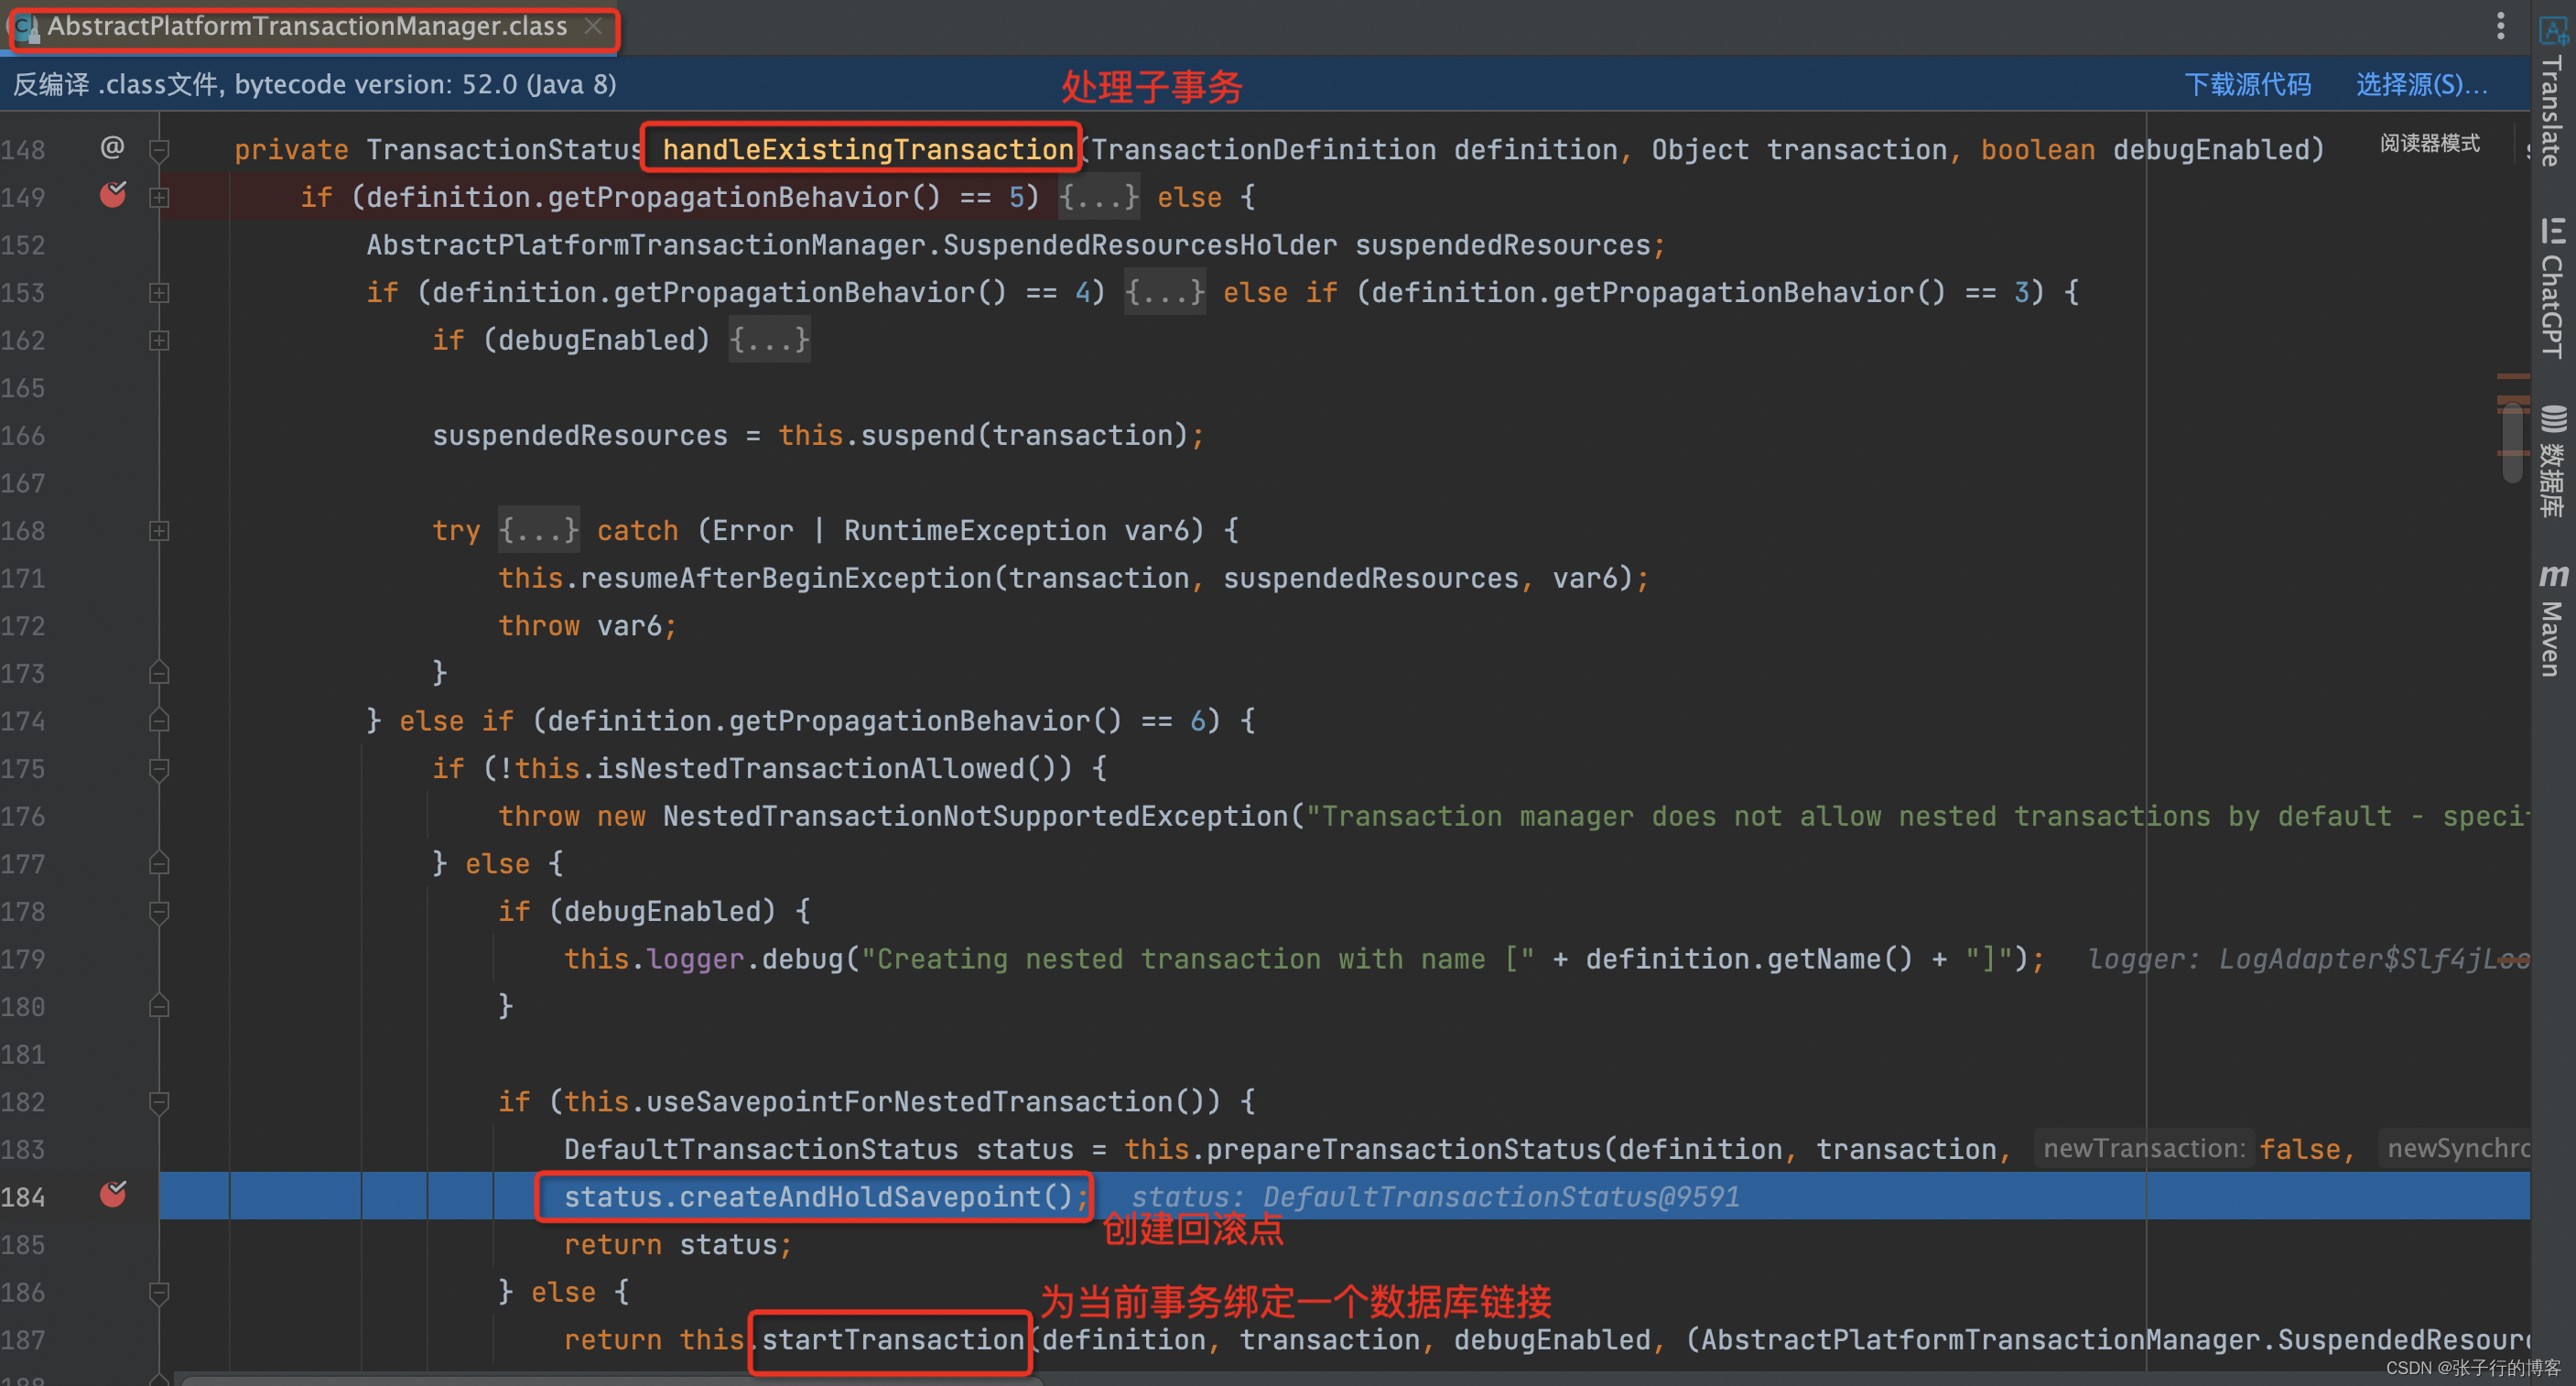
Task: Toggle the breakpoint on line 149
Action: 113,195
